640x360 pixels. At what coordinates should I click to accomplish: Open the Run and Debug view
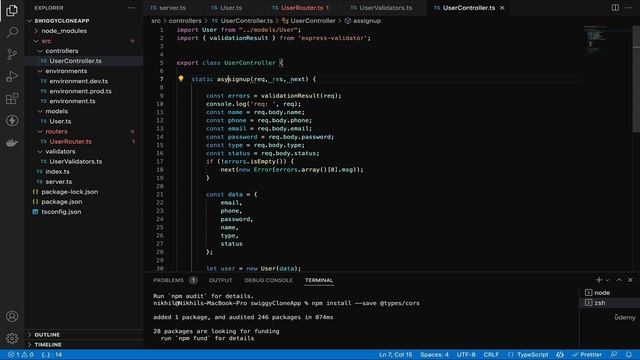coord(12,76)
